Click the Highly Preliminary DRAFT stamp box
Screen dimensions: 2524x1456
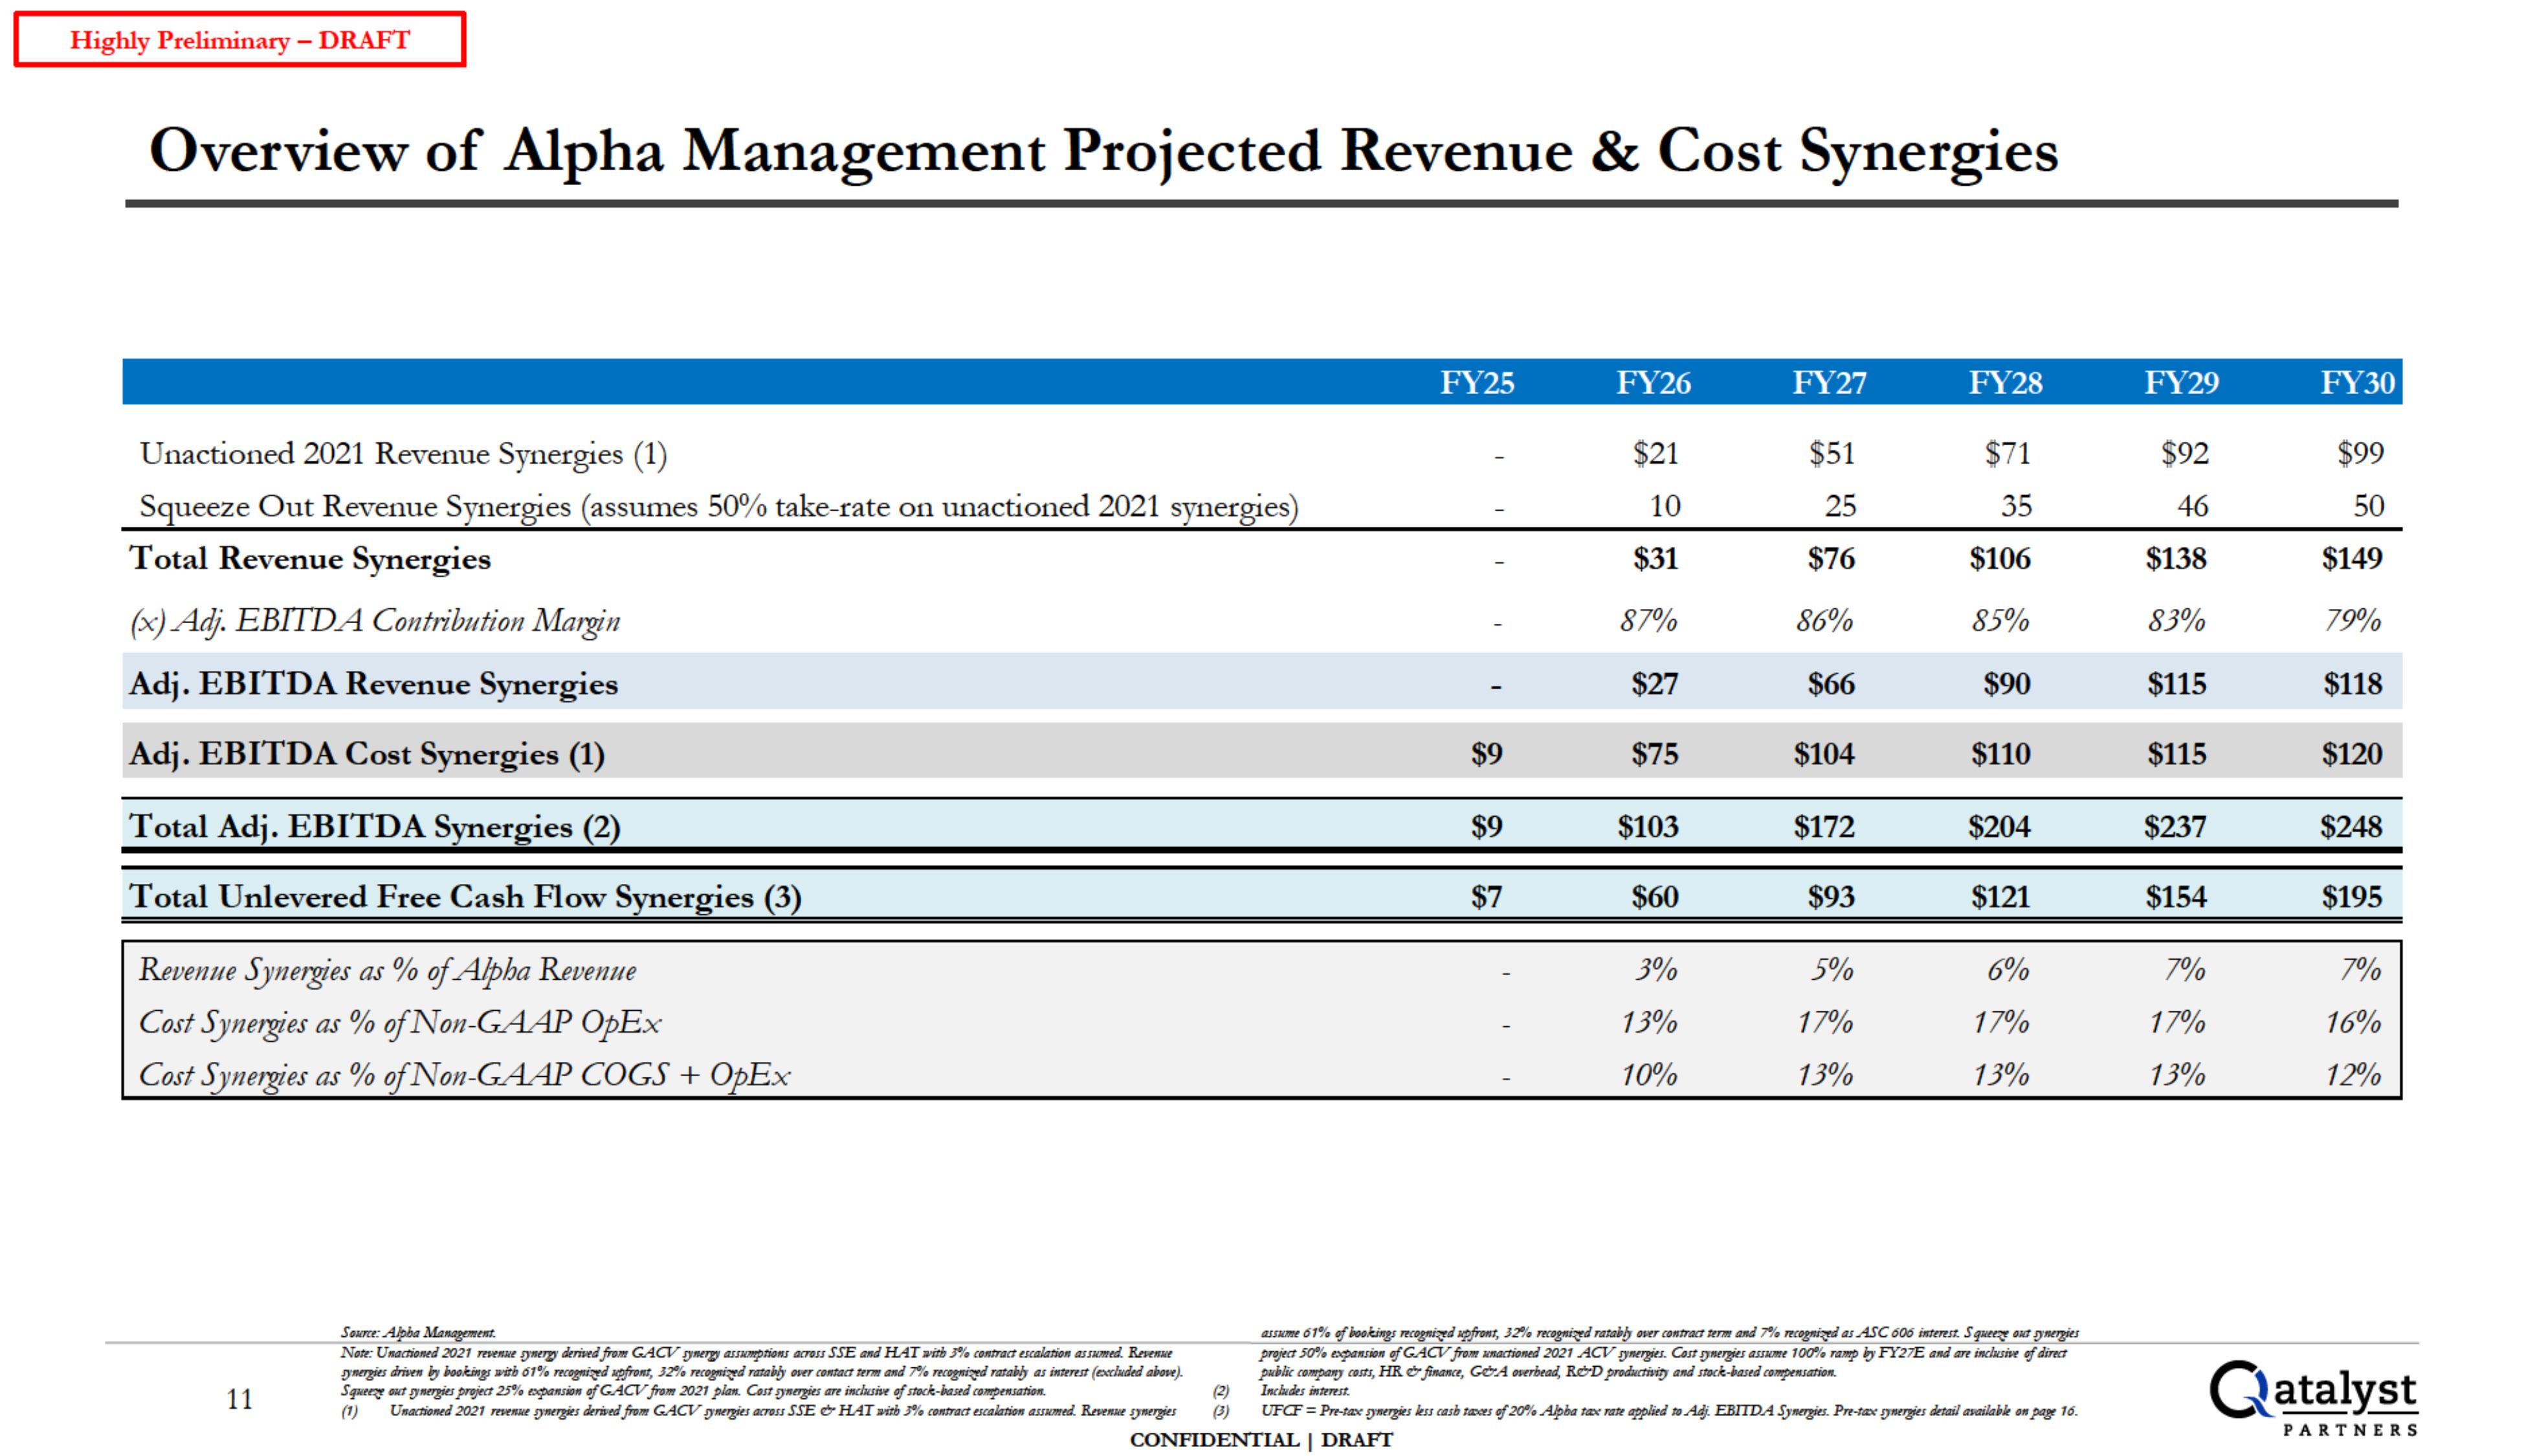[240, 40]
